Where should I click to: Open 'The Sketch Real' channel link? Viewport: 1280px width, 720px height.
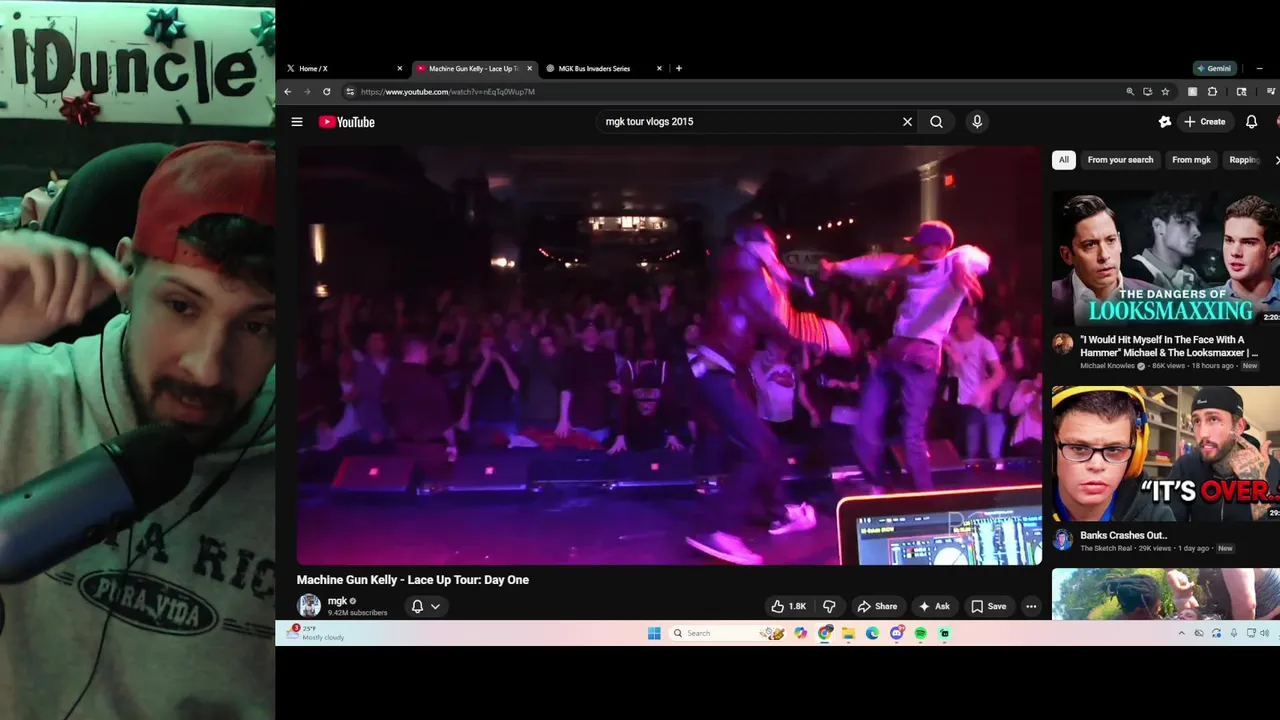click(1108, 548)
